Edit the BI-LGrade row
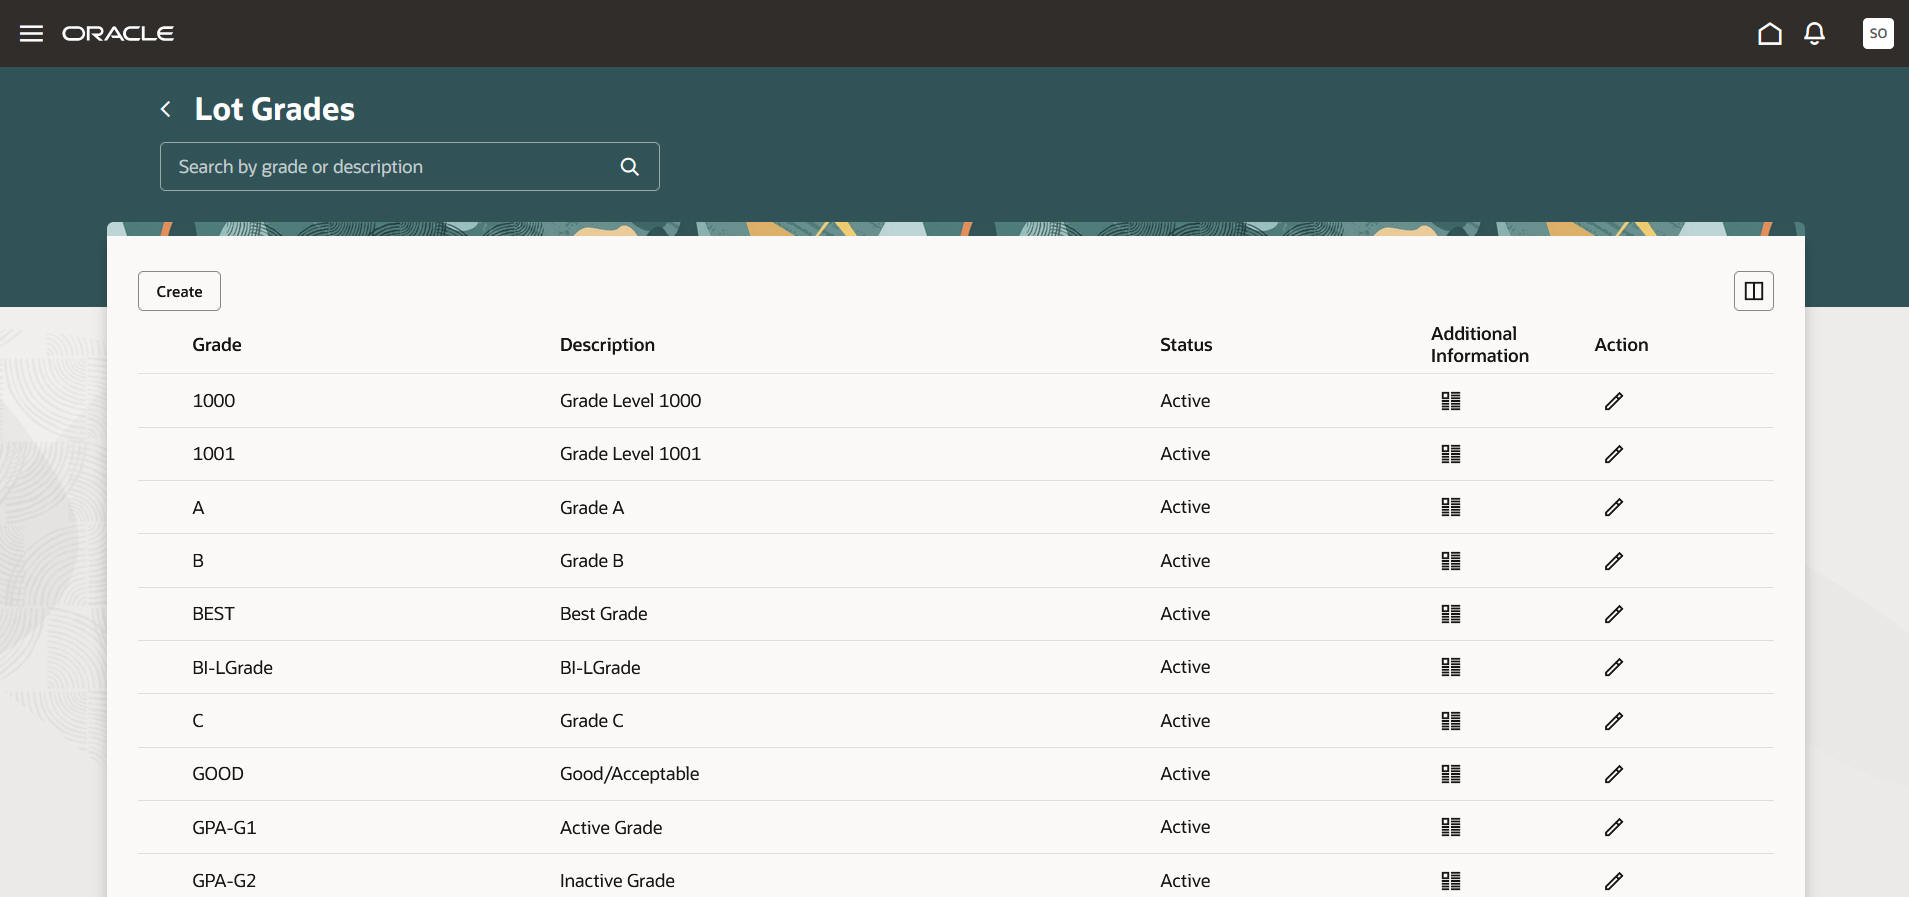This screenshot has width=1909, height=897. 1614,667
